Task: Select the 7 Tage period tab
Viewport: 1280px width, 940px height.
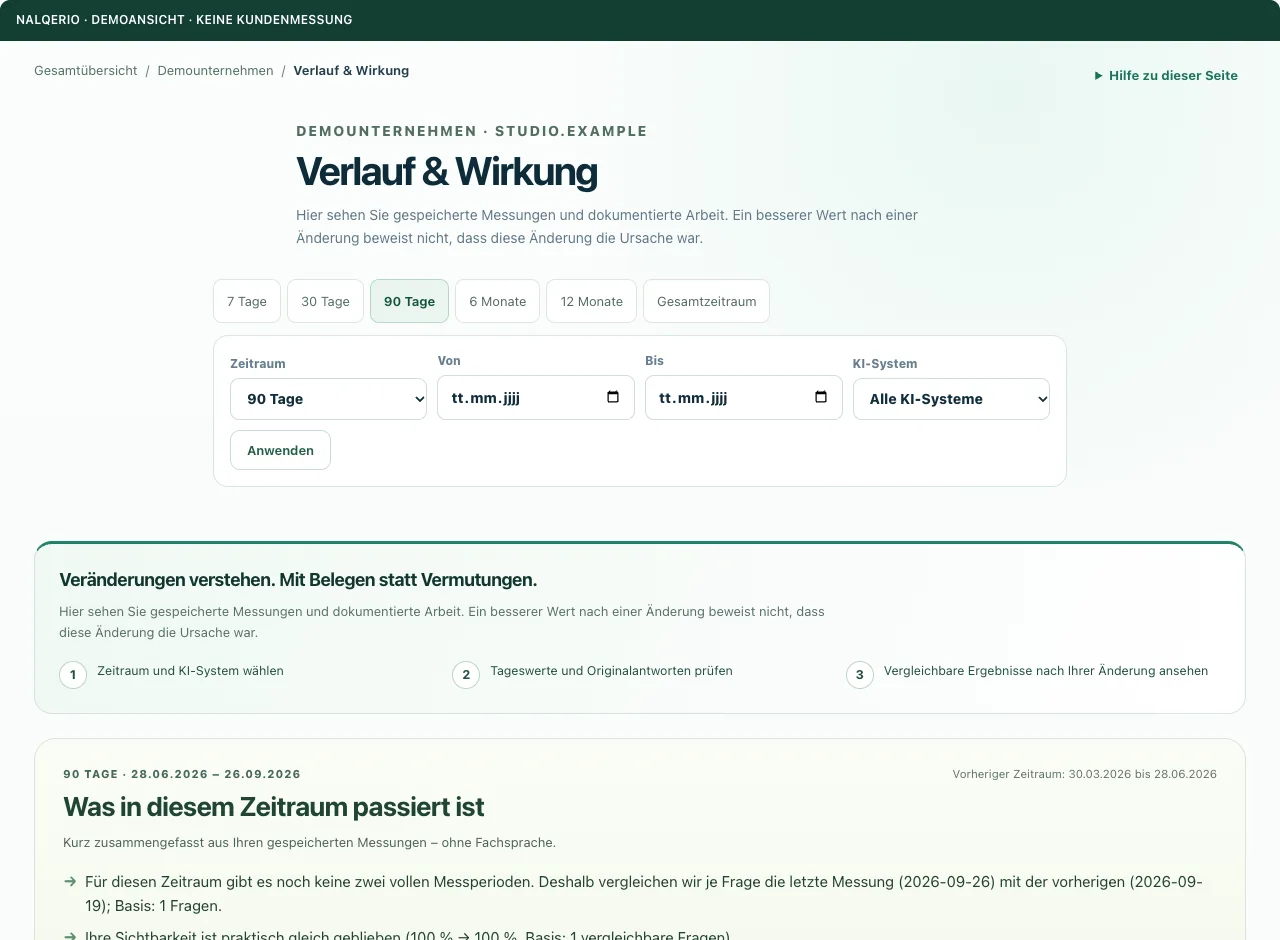Action: click(x=247, y=301)
